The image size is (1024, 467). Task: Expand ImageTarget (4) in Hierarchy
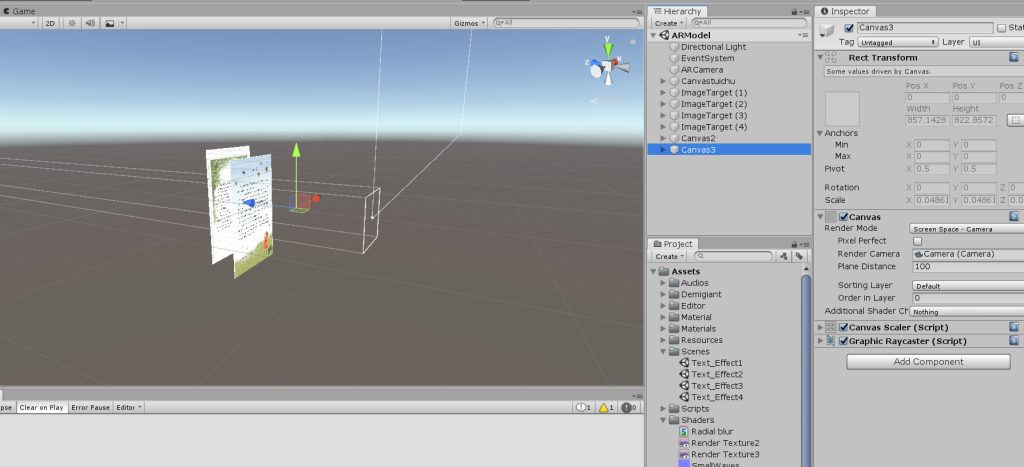(664, 127)
